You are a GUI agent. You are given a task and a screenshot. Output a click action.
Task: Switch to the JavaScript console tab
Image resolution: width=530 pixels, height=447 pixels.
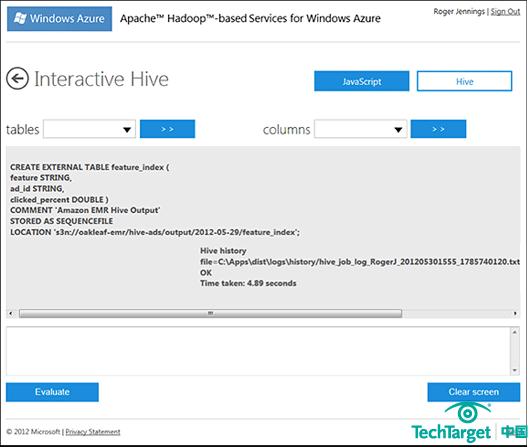pos(362,81)
